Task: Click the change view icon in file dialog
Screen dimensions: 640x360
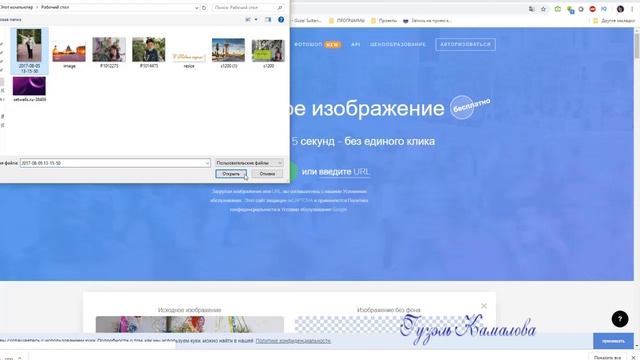Action: coord(248,20)
